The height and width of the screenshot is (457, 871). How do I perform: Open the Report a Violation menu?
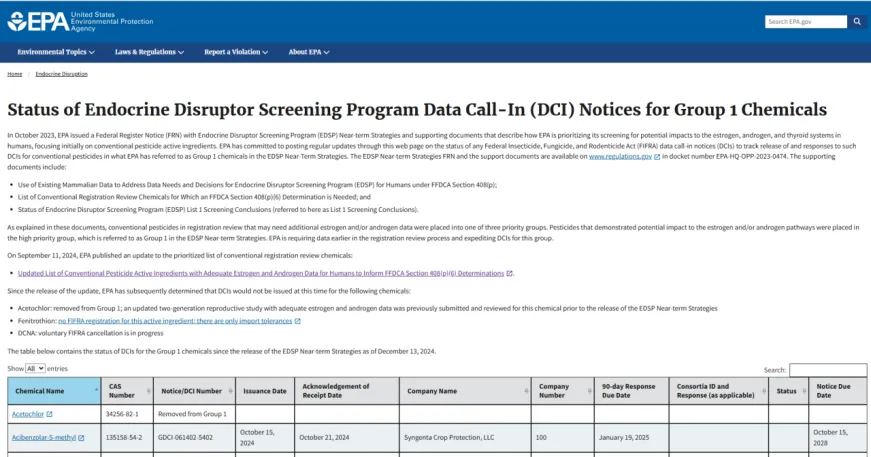(x=236, y=52)
